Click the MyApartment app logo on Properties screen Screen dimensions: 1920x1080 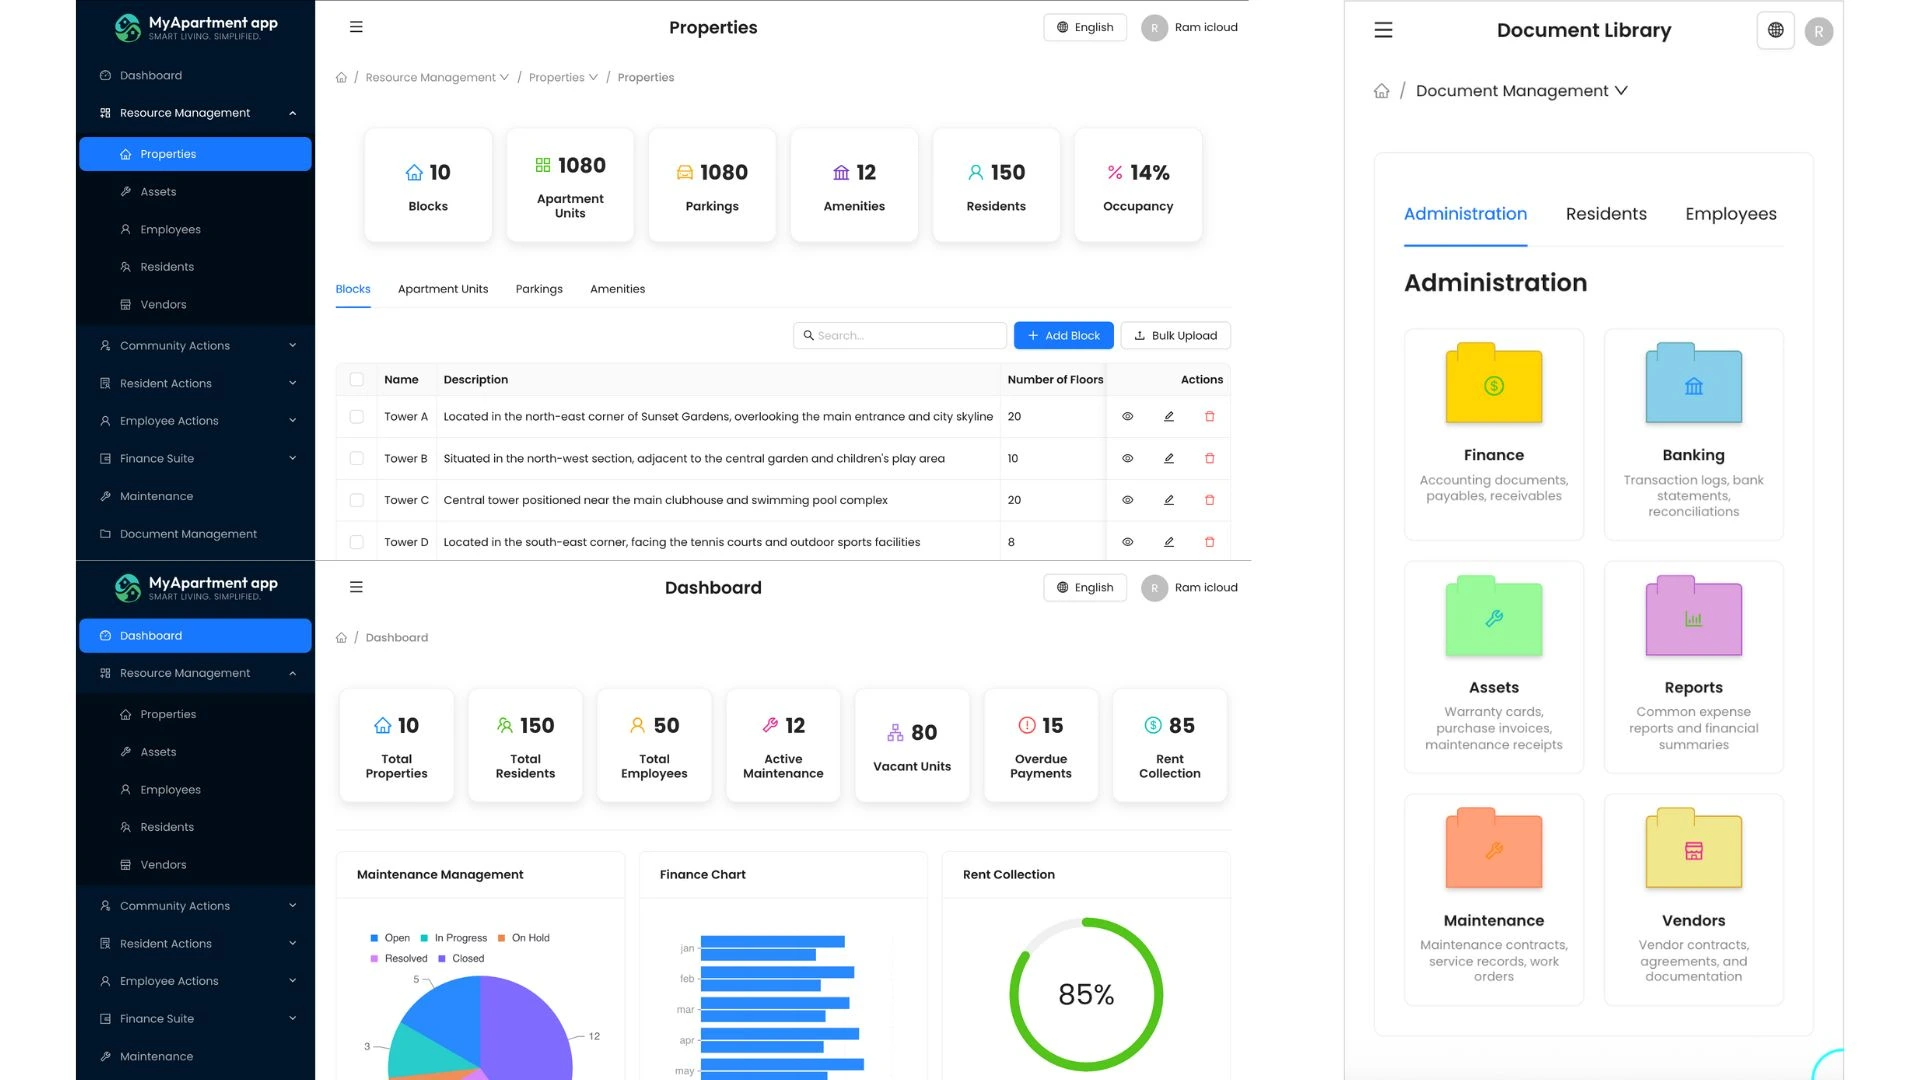tap(196, 27)
